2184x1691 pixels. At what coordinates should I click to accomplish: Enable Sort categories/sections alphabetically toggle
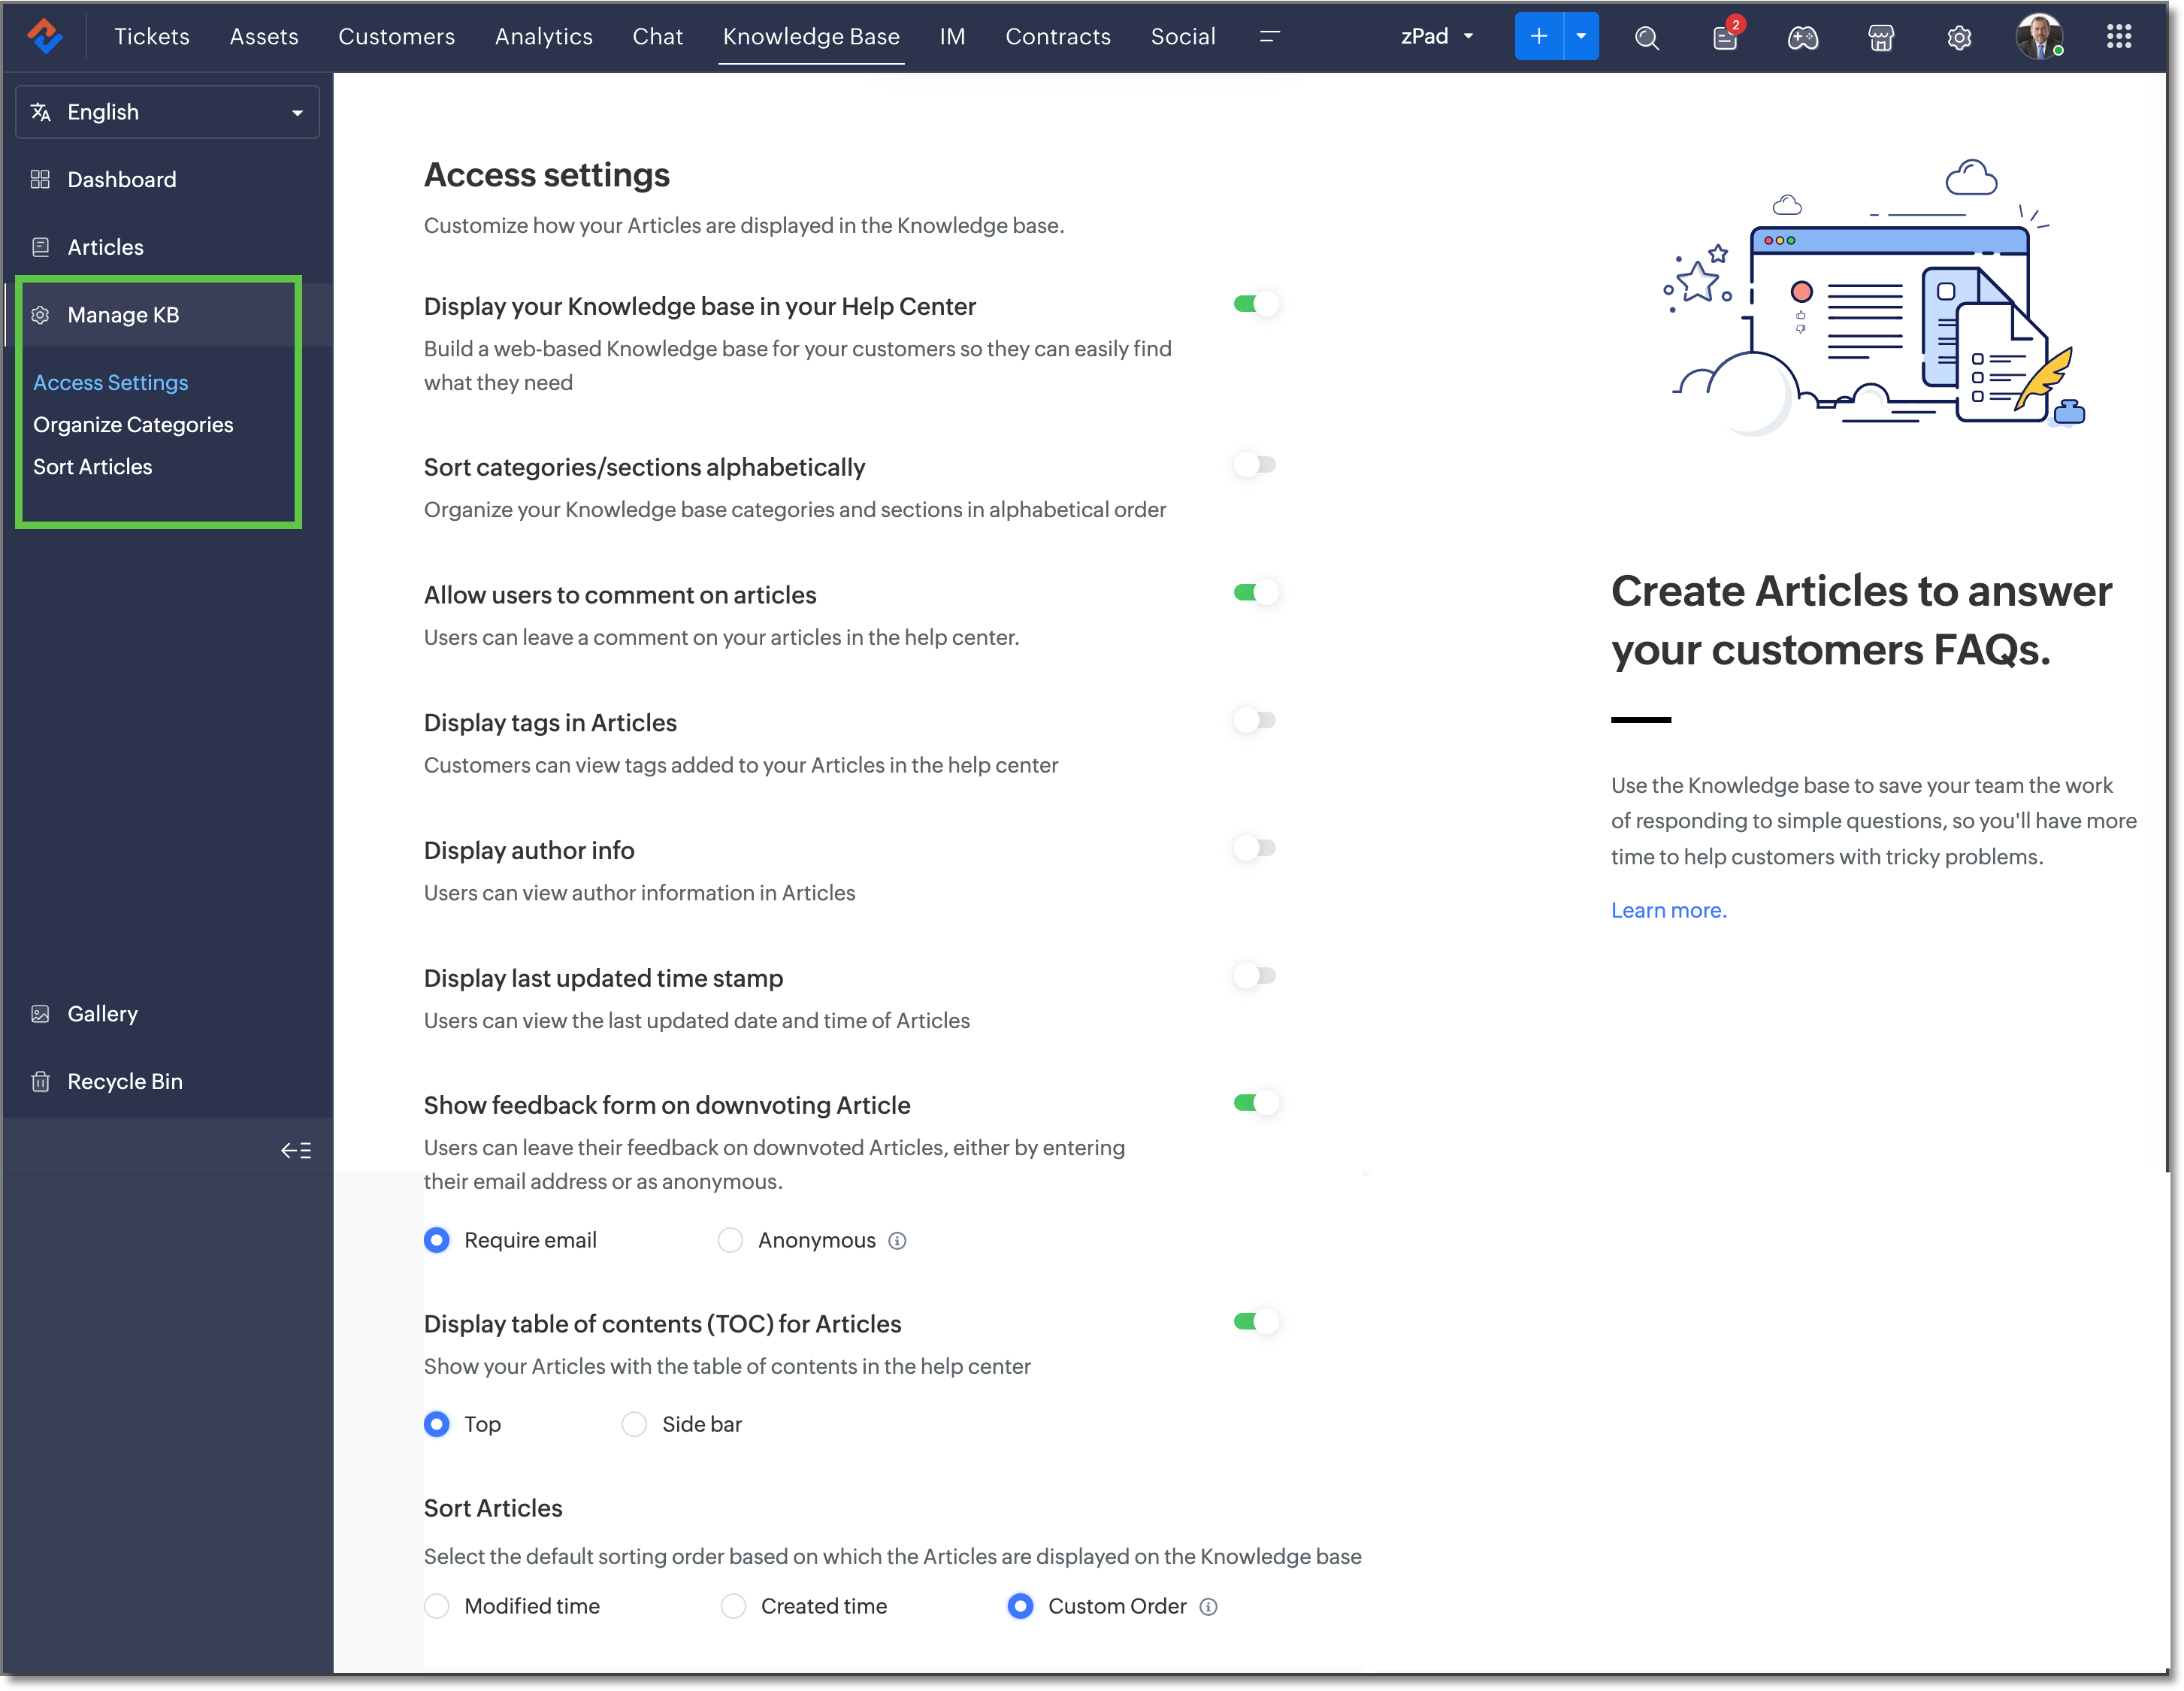coord(1256,465)
